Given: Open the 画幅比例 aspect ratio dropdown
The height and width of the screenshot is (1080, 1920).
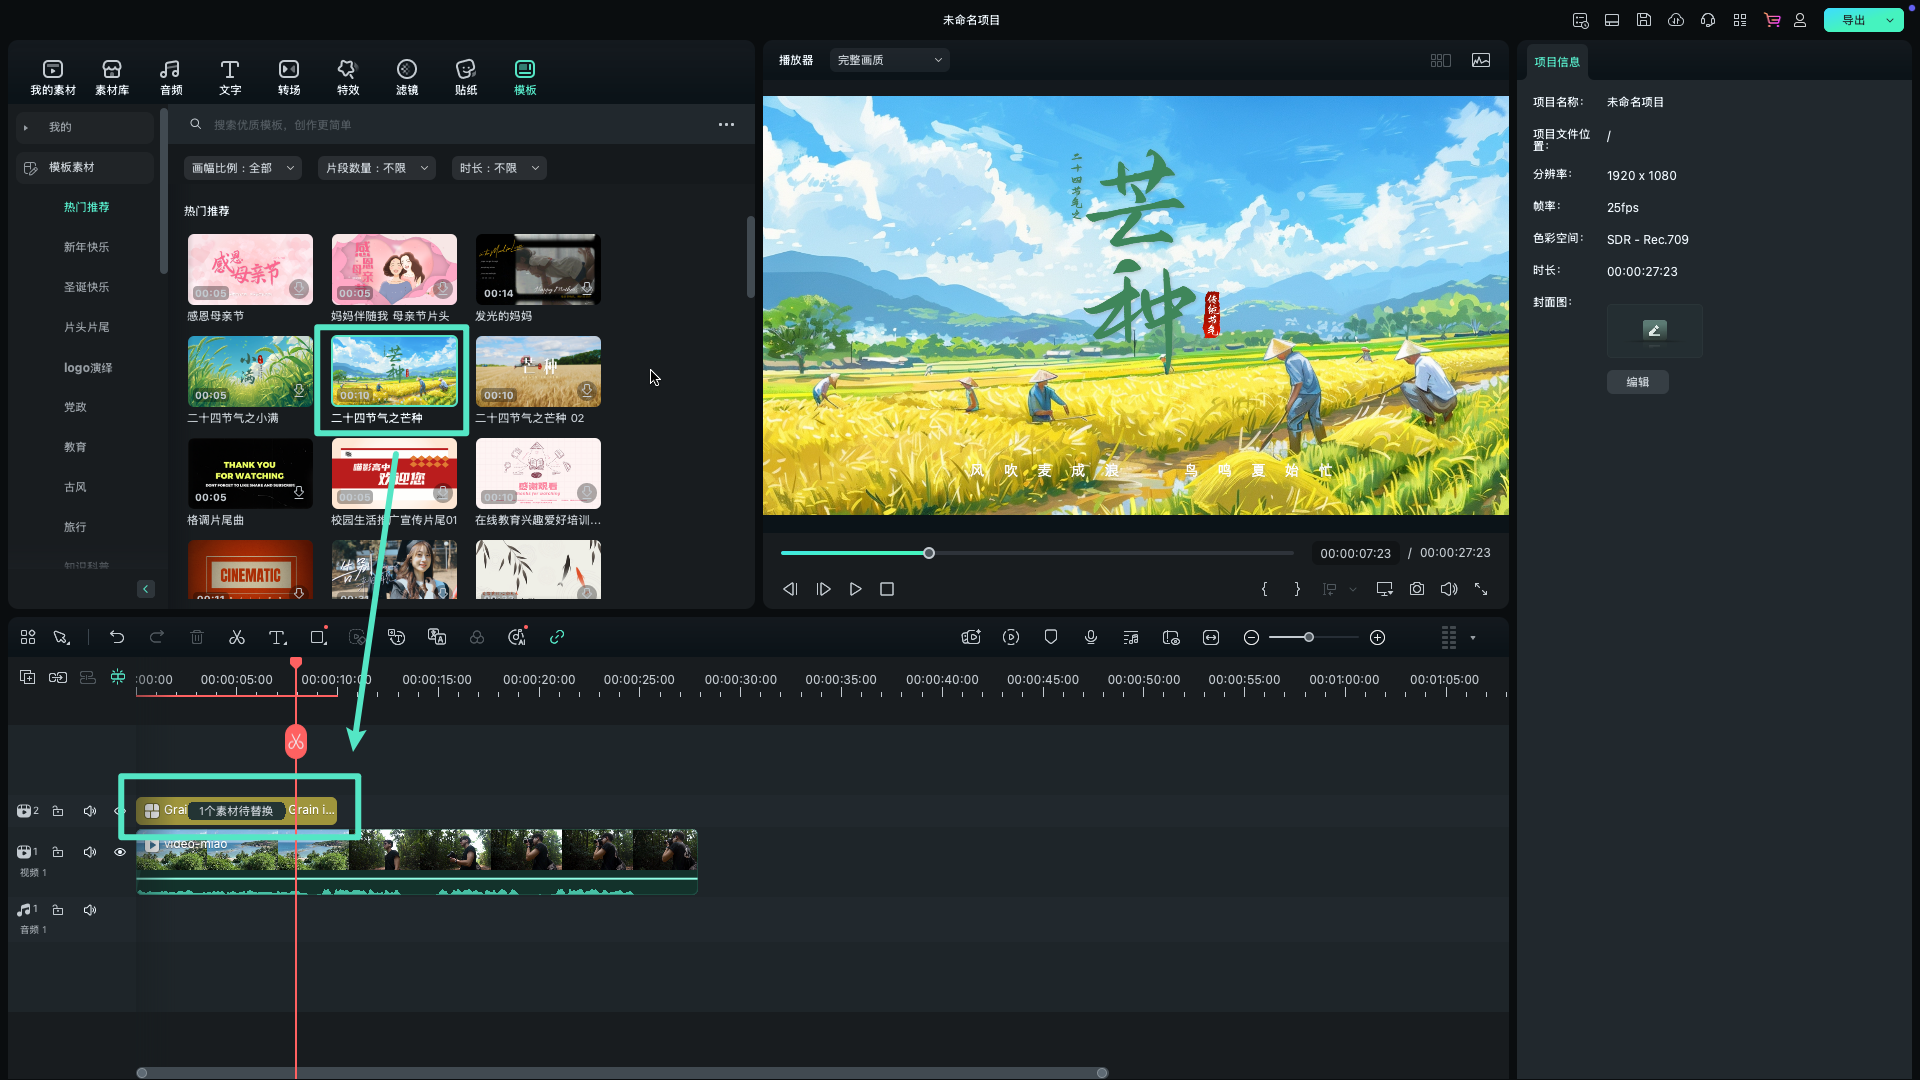Looking at the screenshot, I should 243,168.
